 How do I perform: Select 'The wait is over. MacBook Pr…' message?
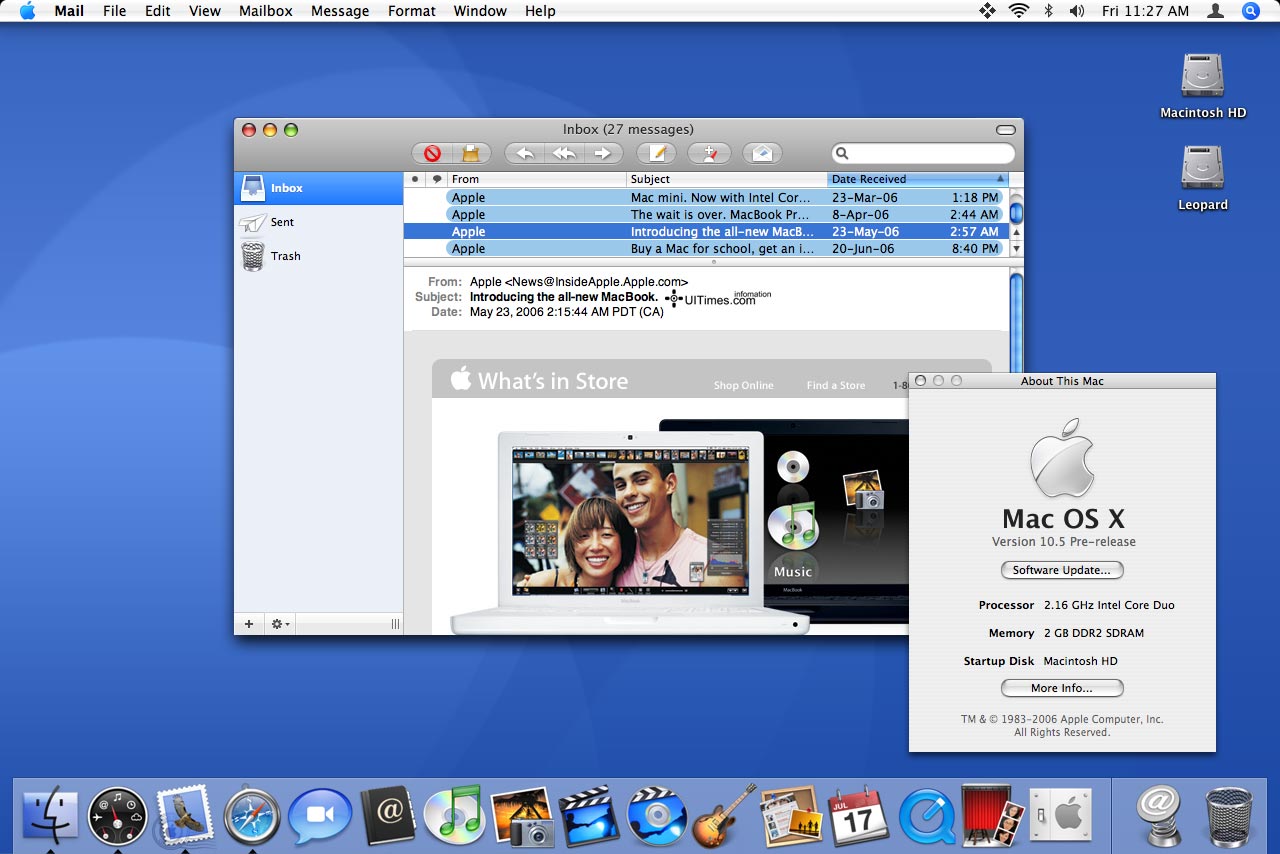706,214
